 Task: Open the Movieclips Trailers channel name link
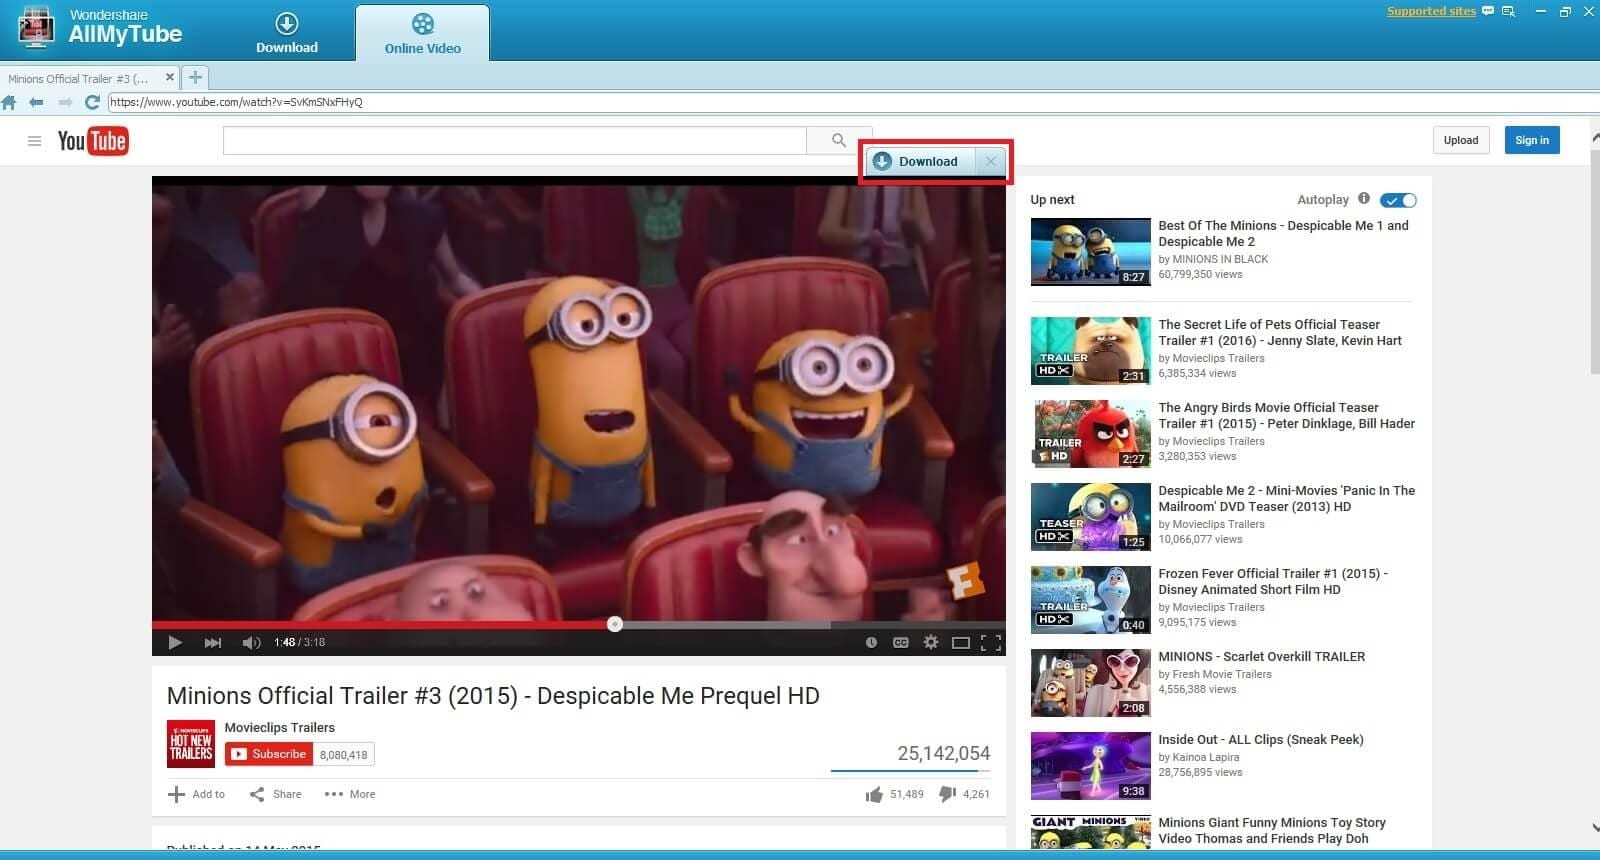280,727
